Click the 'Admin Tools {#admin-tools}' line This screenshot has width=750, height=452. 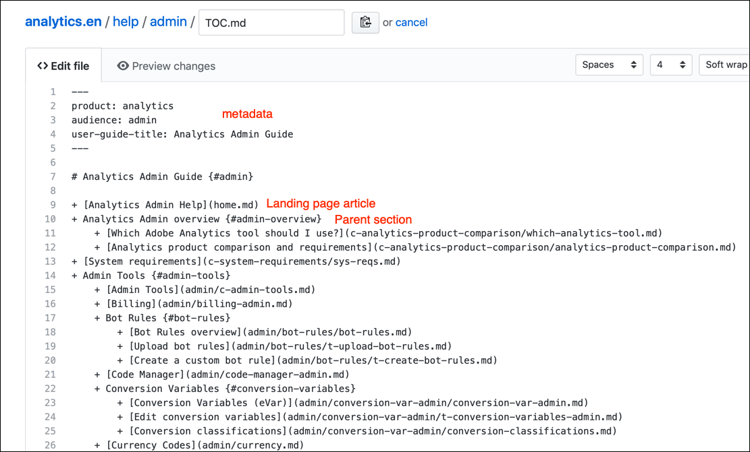151,276
